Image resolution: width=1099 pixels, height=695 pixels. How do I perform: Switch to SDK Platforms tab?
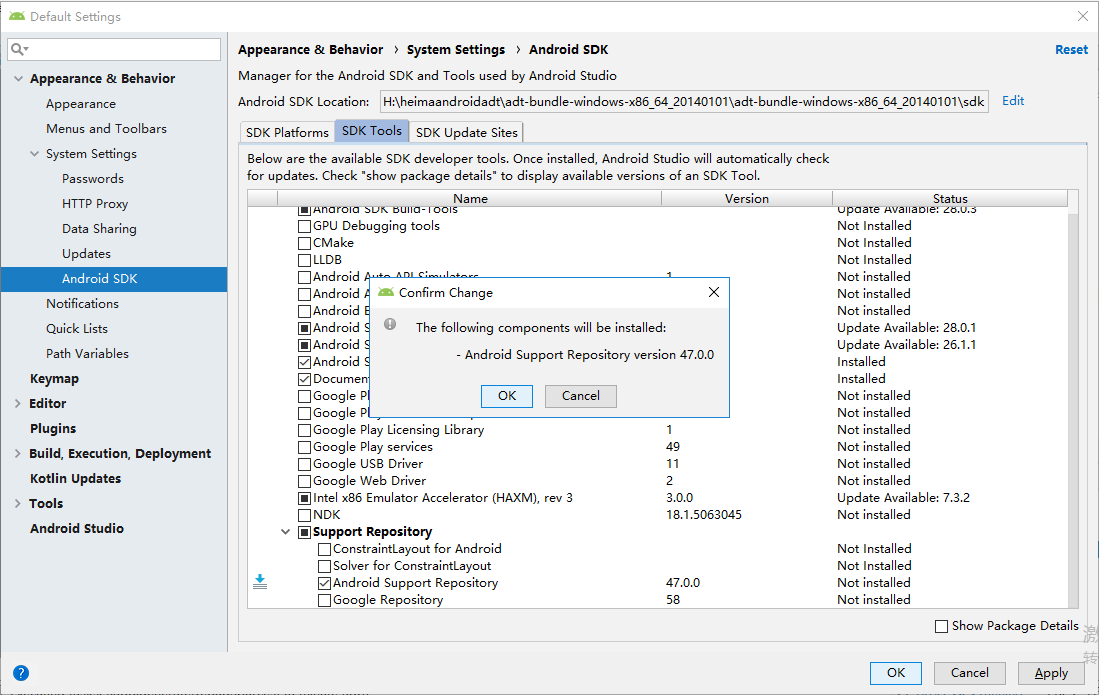[287, 132]
